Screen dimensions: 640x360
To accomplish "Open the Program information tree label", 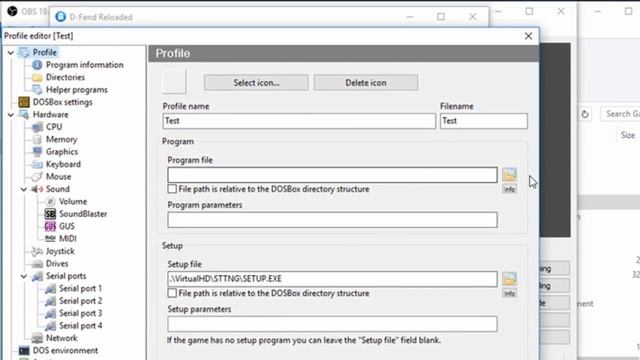I will point(84,65).
